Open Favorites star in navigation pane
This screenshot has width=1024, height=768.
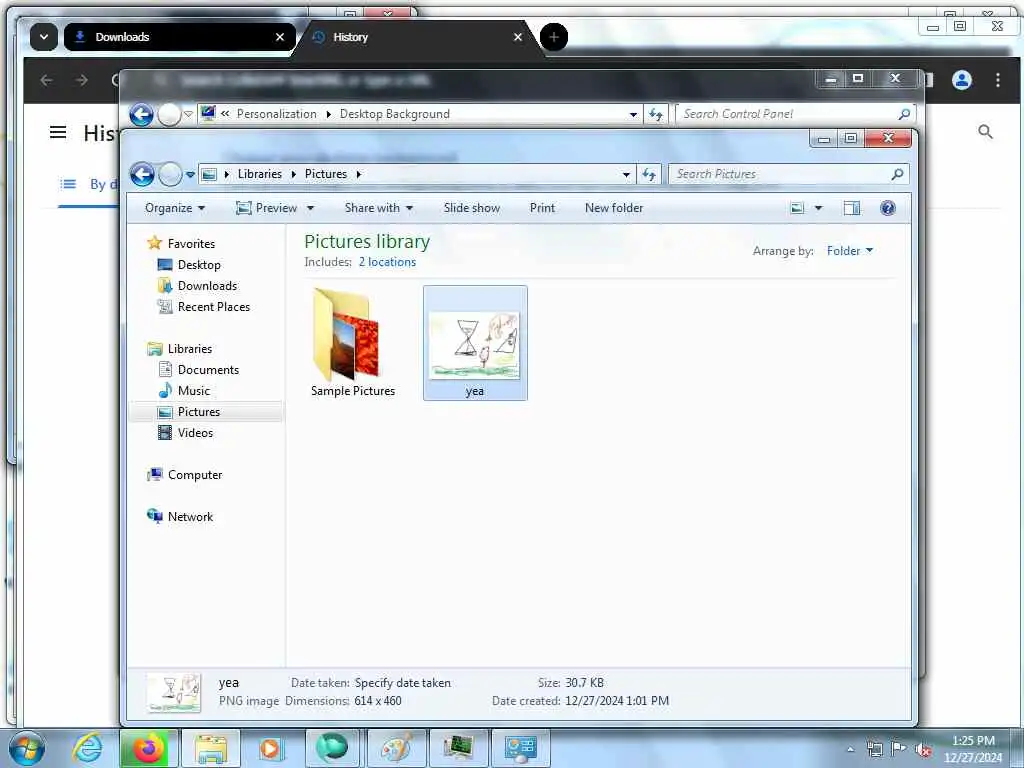154,243
